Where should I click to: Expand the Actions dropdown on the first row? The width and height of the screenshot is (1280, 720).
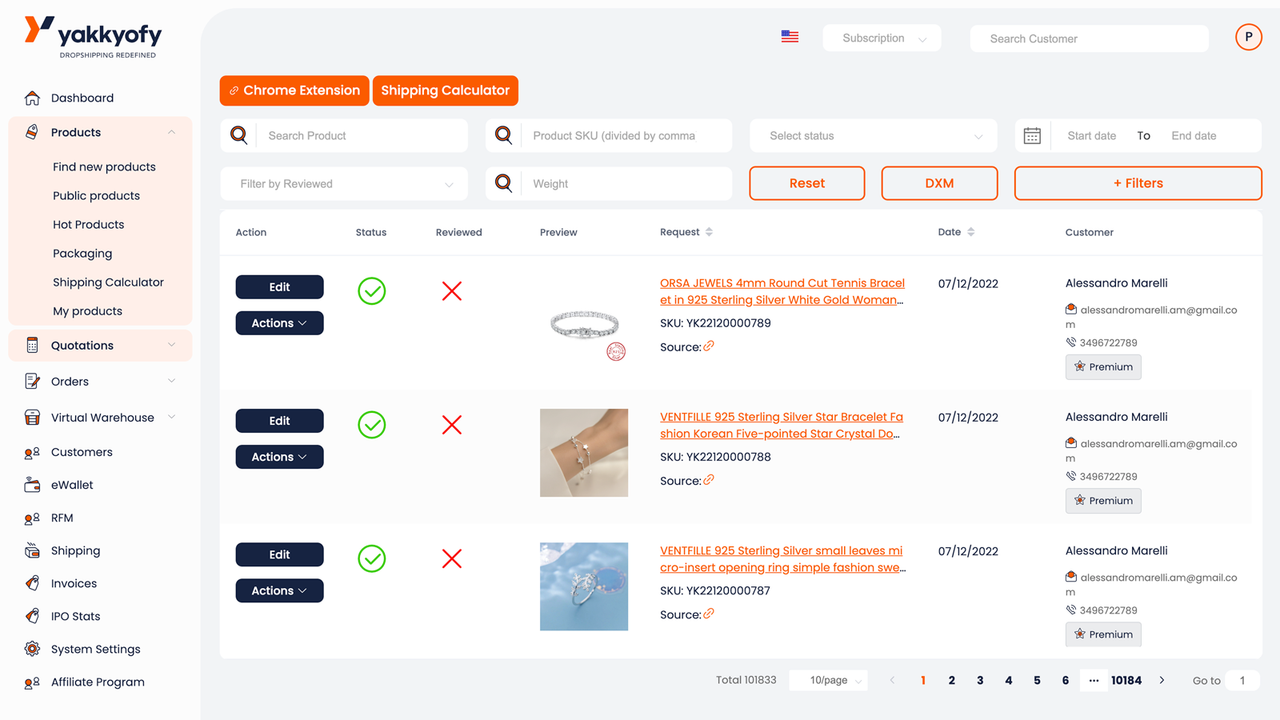pyautogui.click(x=279, y=322)
